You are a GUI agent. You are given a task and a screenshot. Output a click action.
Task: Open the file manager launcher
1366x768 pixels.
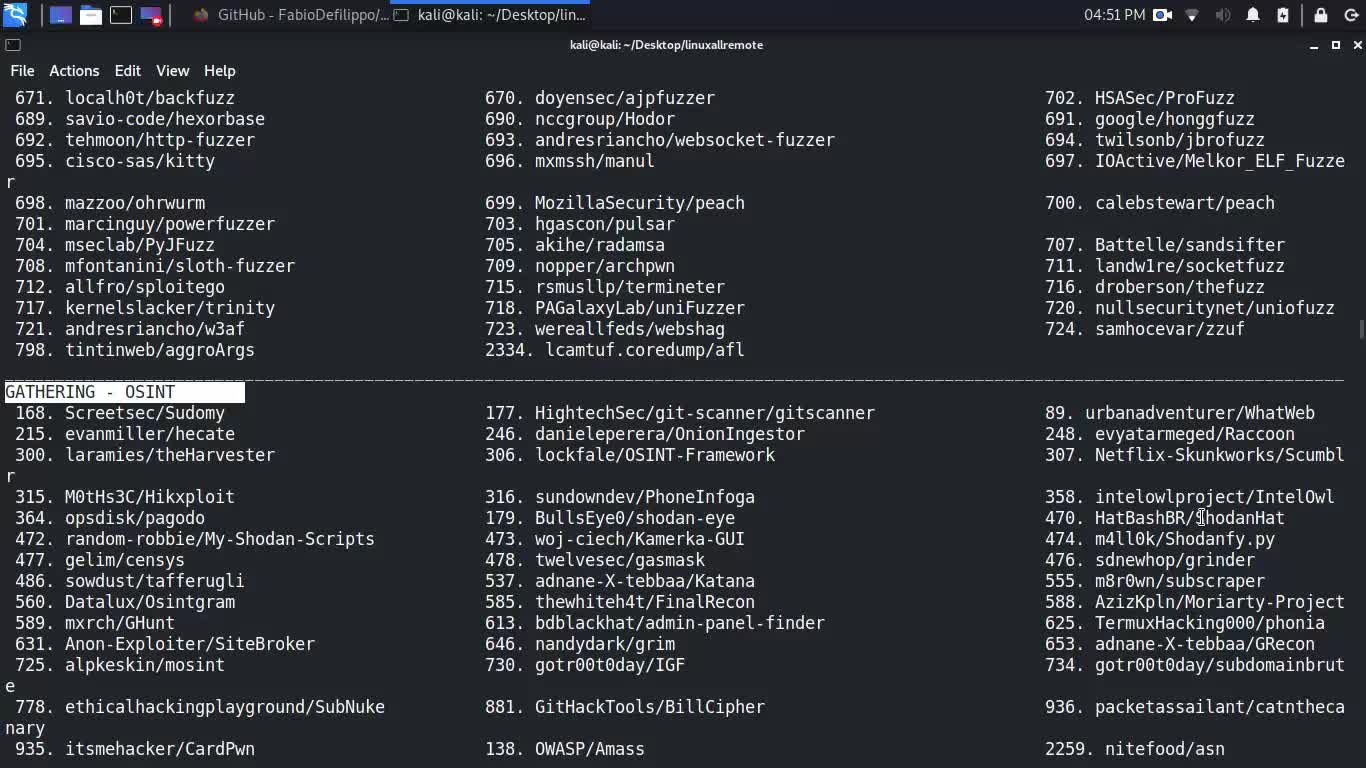coord(91,15)
